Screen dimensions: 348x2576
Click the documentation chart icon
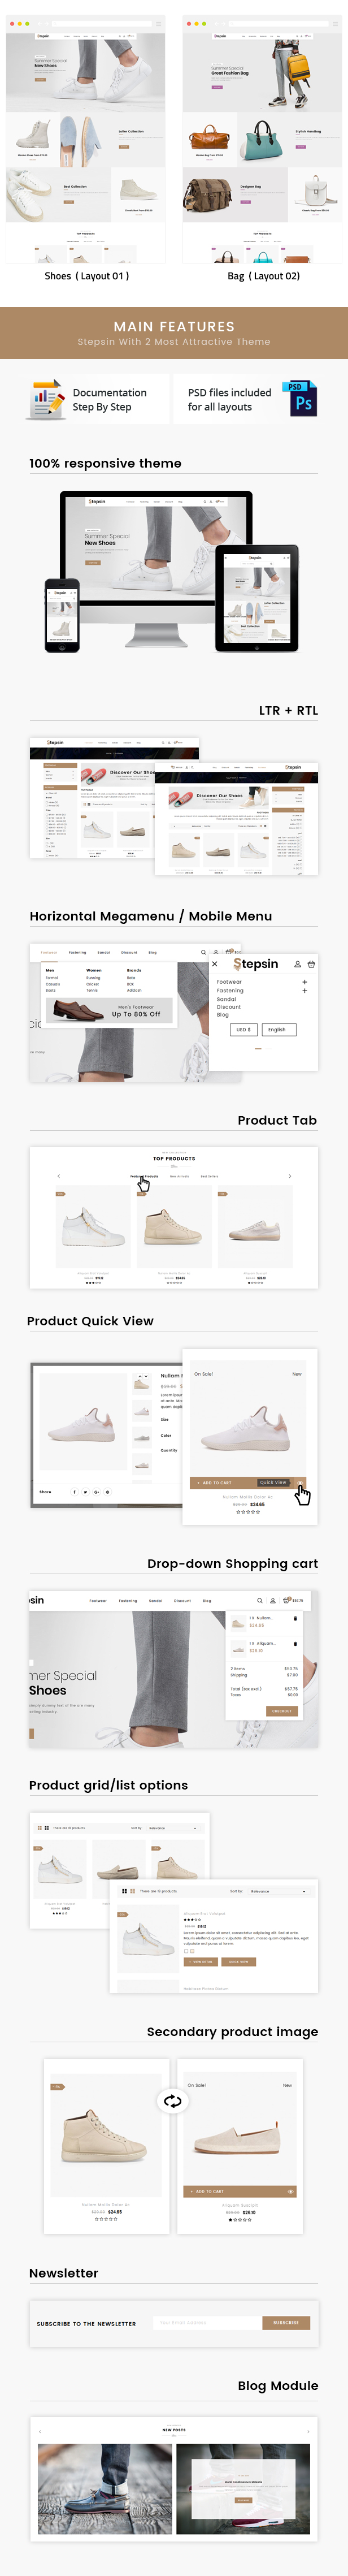45,399
